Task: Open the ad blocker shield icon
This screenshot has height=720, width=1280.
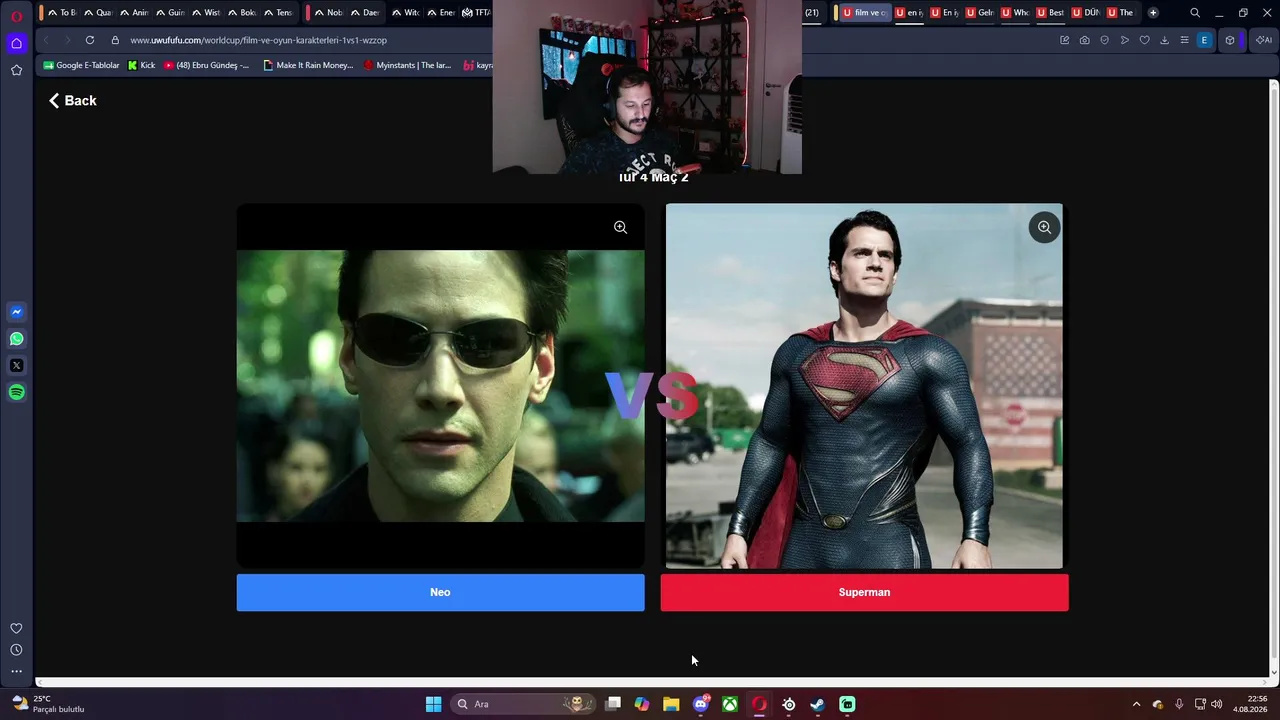Action: pyautogui.click(x=1105, y=40)
